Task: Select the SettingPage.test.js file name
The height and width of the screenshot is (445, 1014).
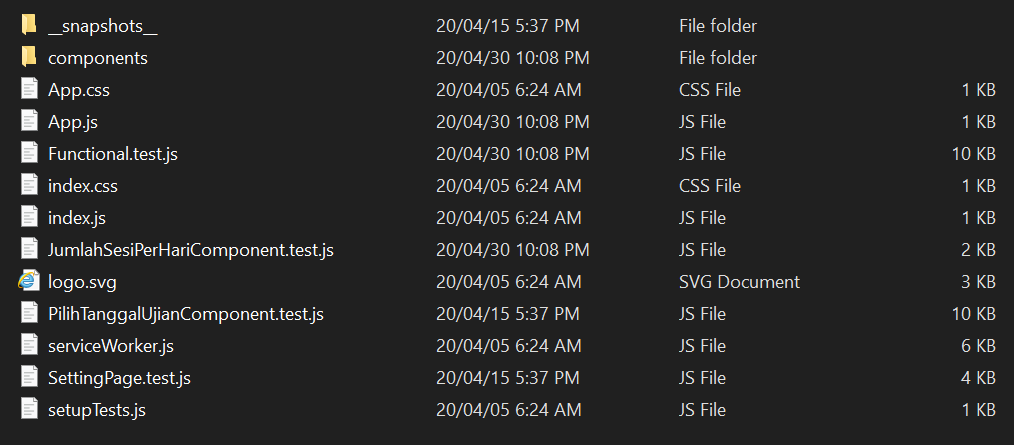Action: 119,378
